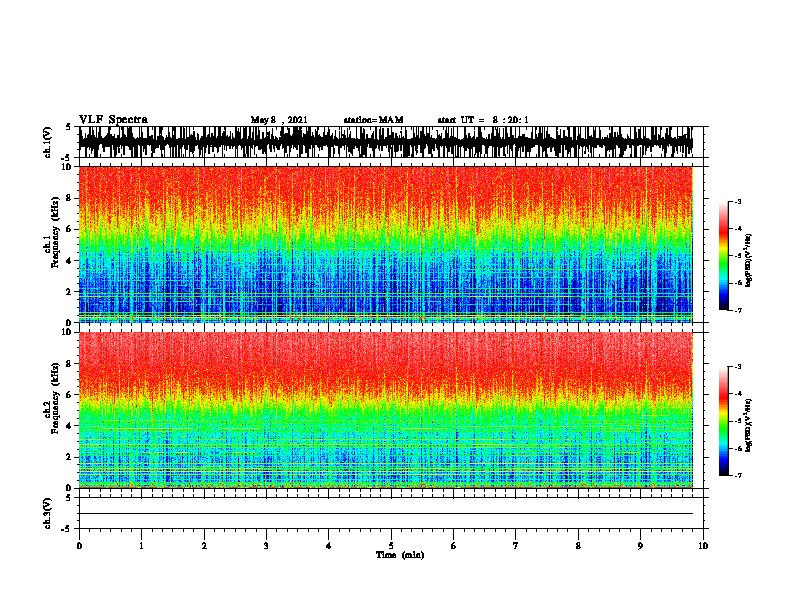Click the '-3' label on ch.1 color bar
Image resolution: width=792 pixels, height=612 pixels.
738,201
